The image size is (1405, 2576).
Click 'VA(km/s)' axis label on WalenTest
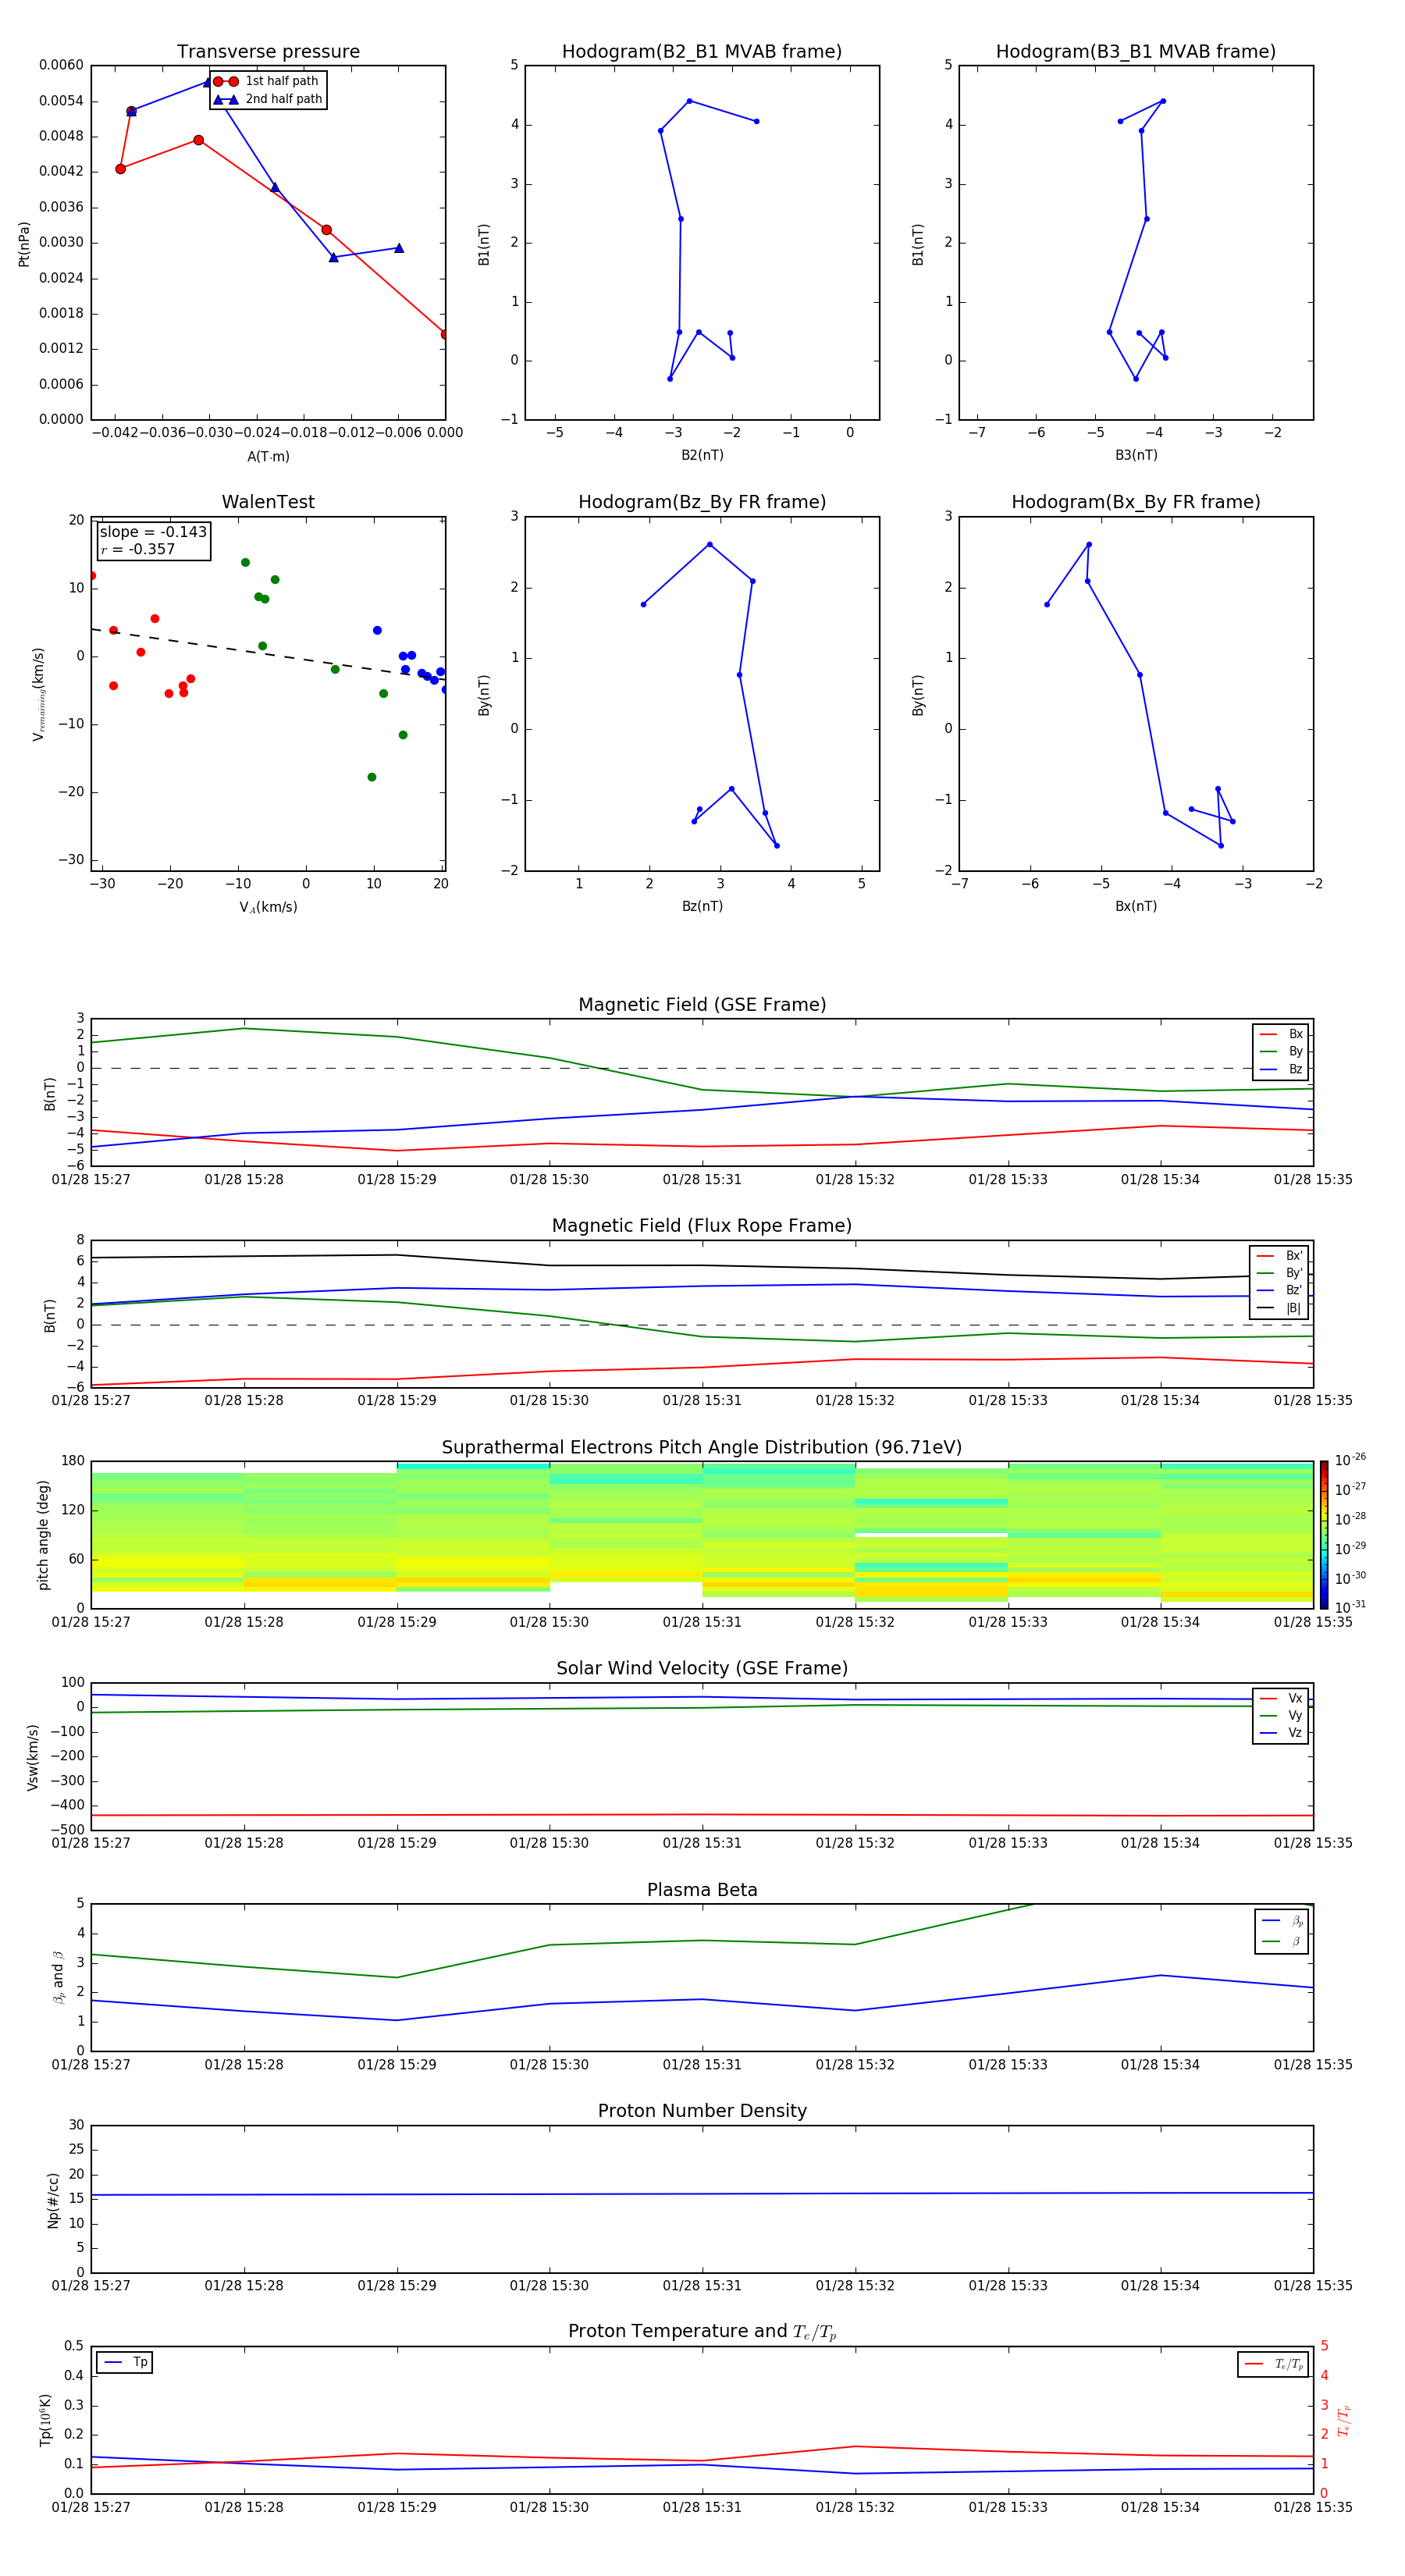click(x=268, y=907)
